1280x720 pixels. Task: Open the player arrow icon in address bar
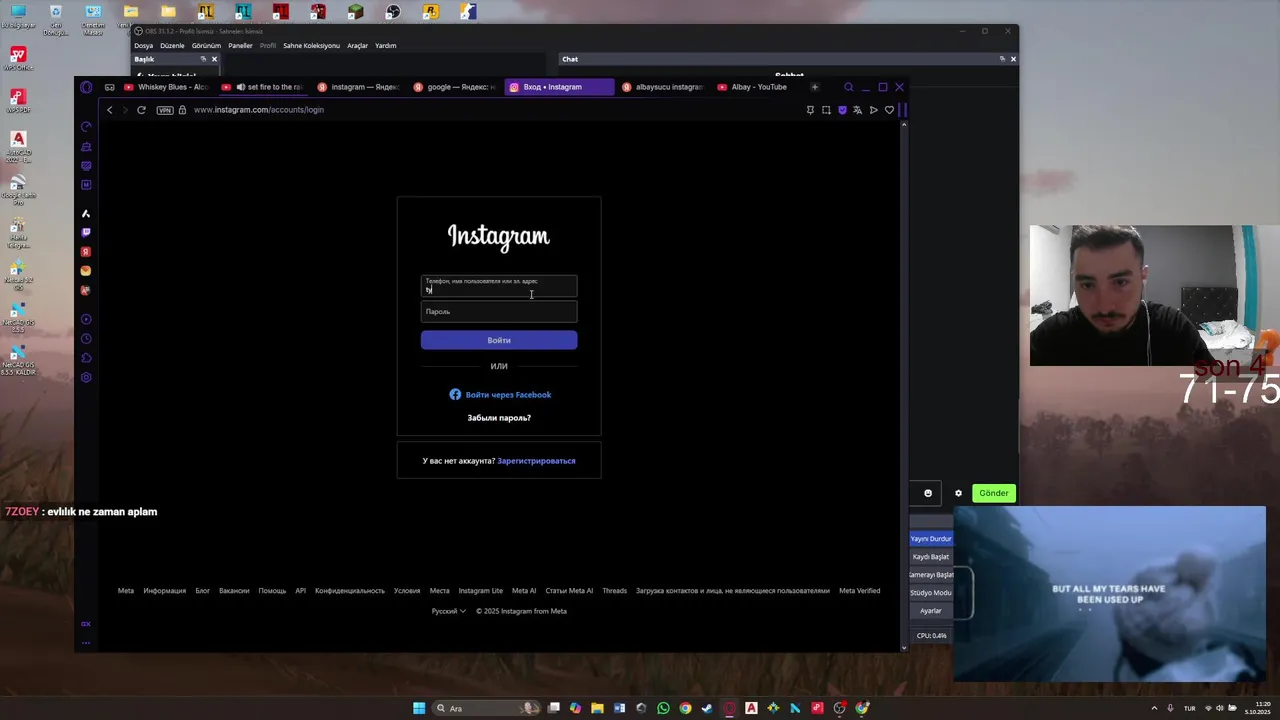tap(873, 110)
